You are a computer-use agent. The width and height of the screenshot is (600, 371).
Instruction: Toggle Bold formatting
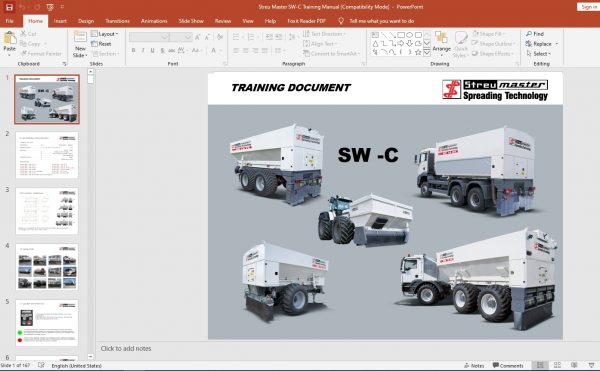click(x=133, y=50)
